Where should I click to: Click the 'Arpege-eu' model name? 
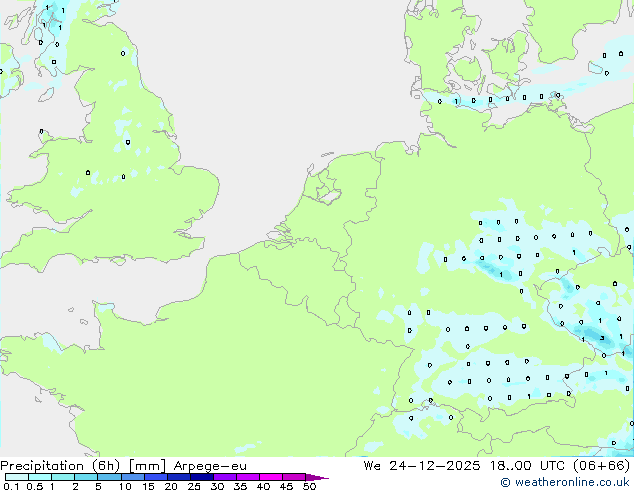coord(210,466)
